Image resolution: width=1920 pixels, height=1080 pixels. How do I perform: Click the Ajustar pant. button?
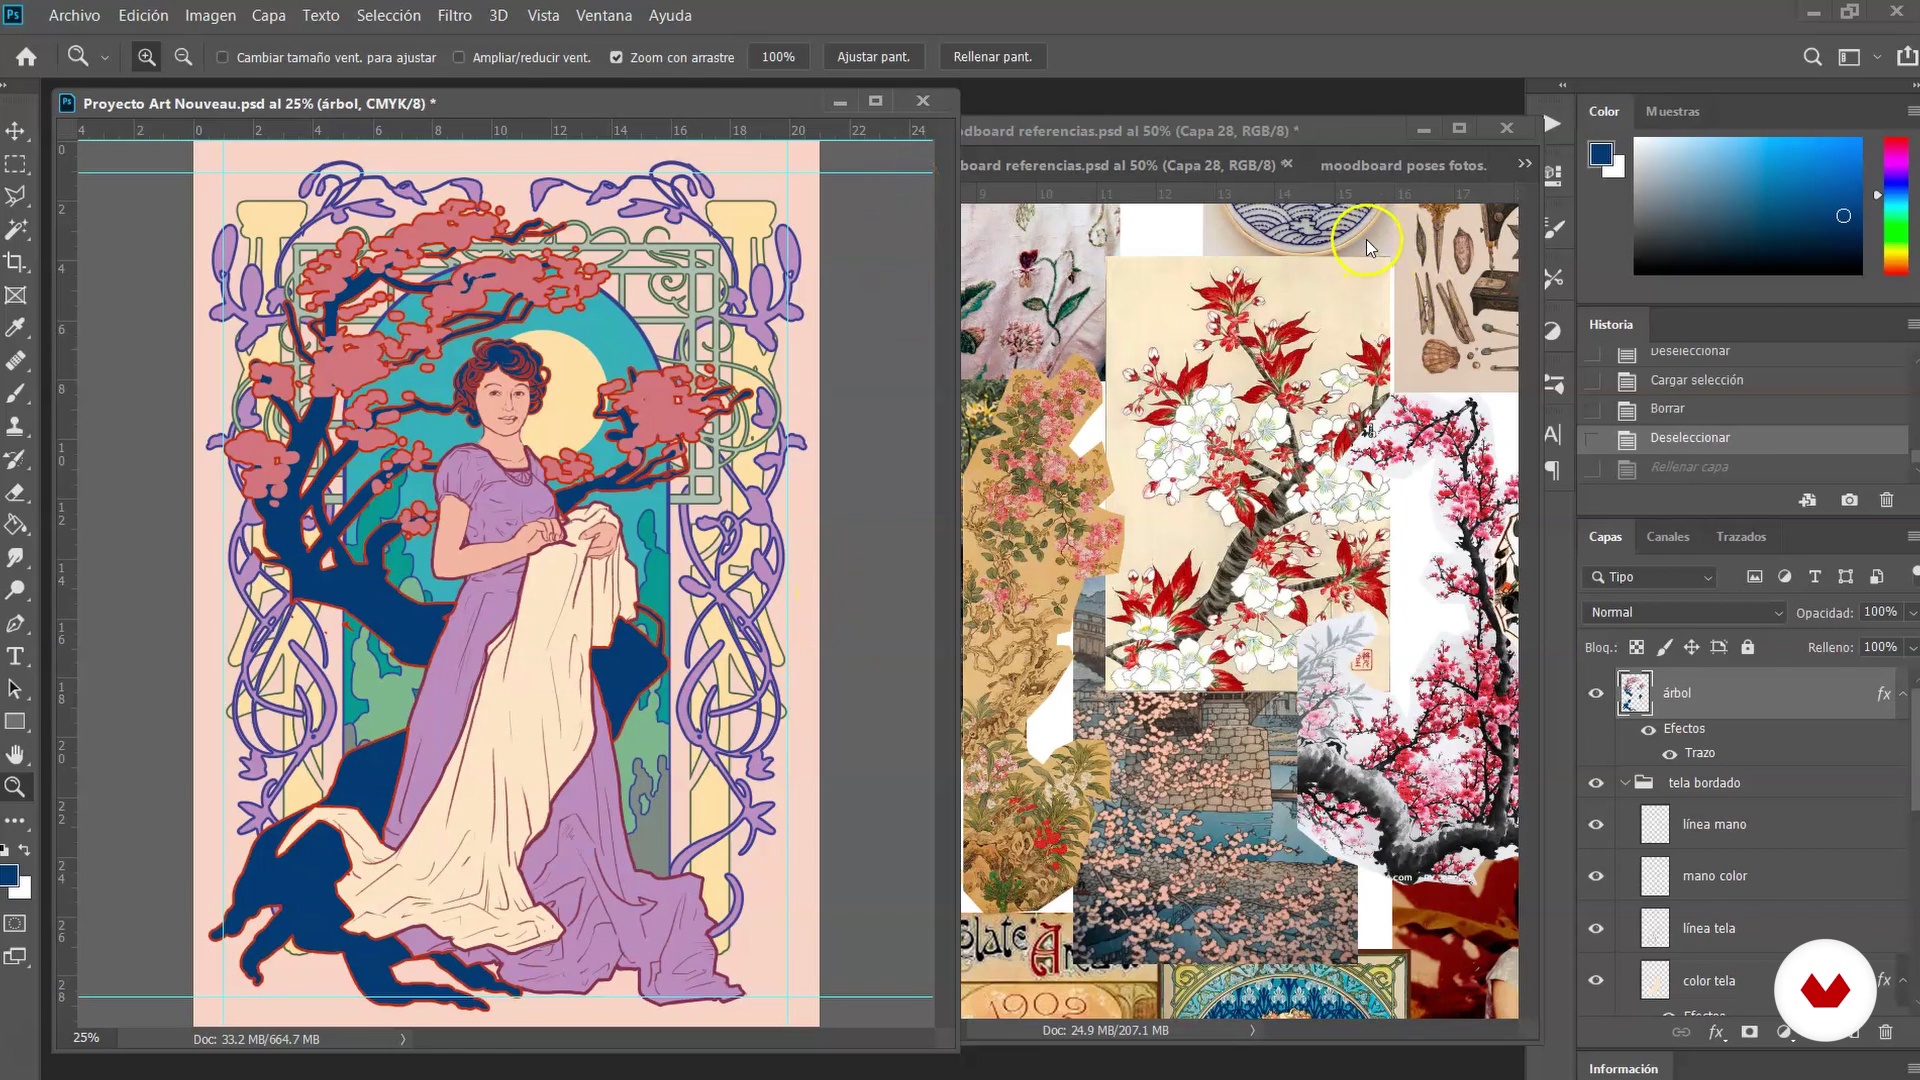click(x=873, y=57)
